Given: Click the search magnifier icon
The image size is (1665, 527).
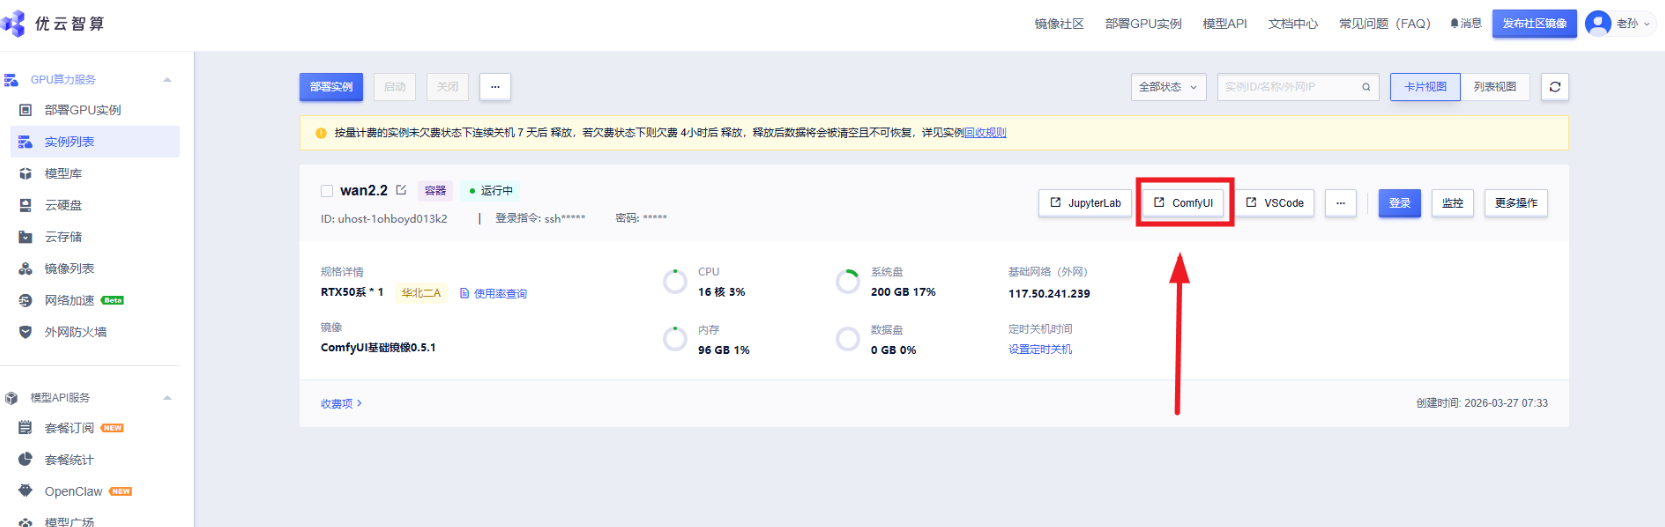Looking at the screenshot, I should coord(1366,87).
